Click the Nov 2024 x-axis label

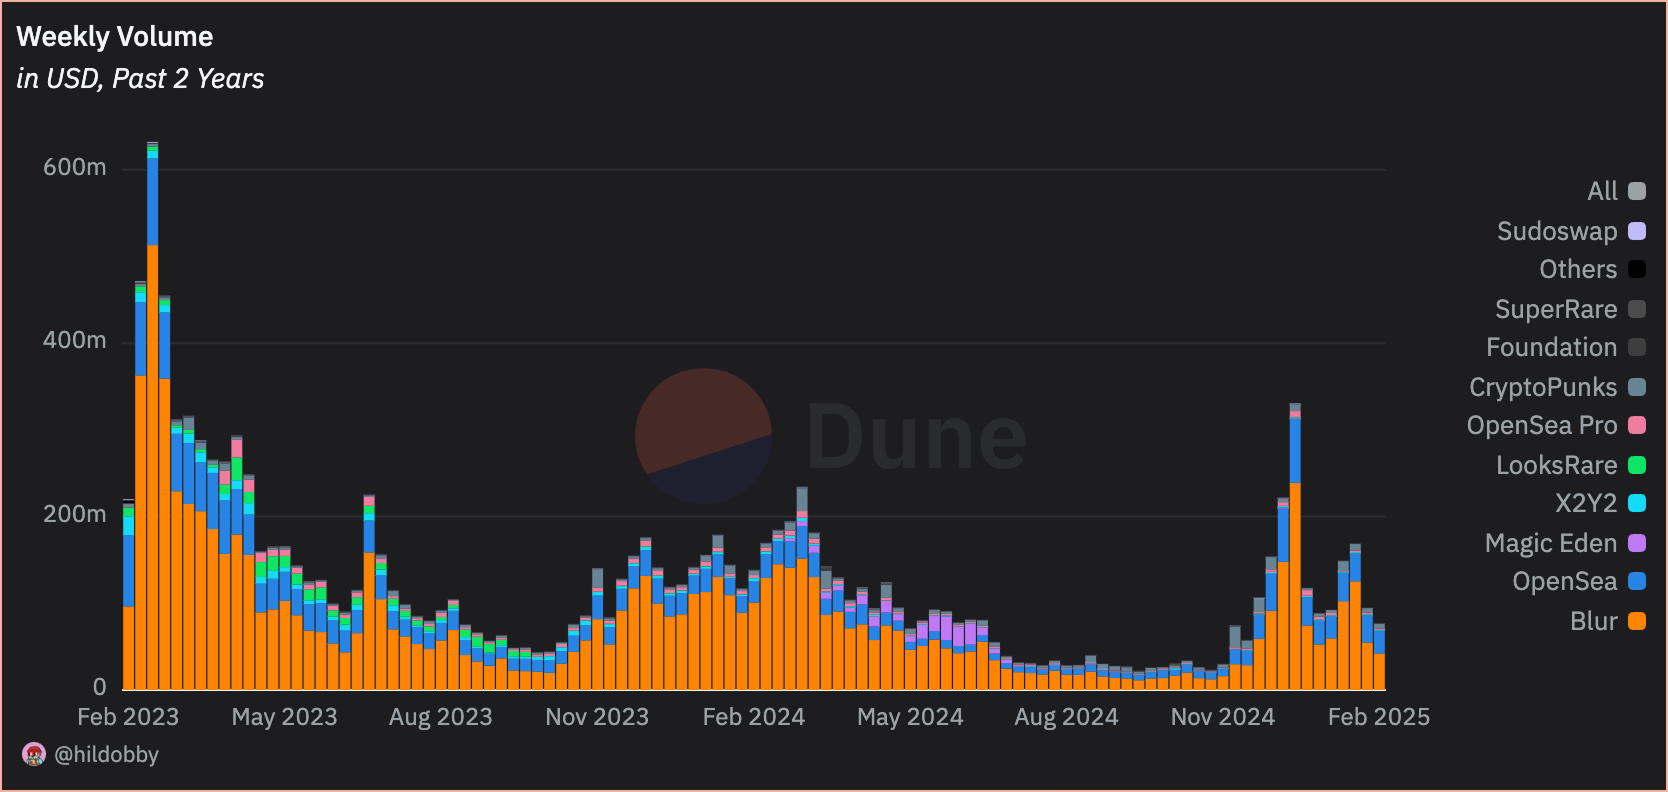pyautogui.click(x=1222, y=717)
